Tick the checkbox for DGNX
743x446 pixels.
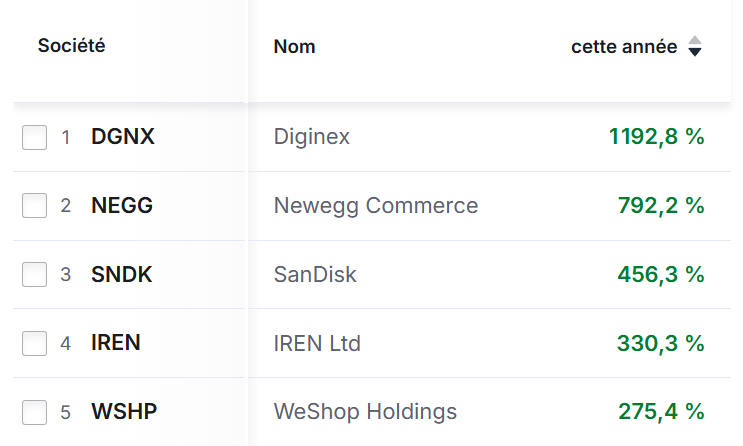(35, 137)
